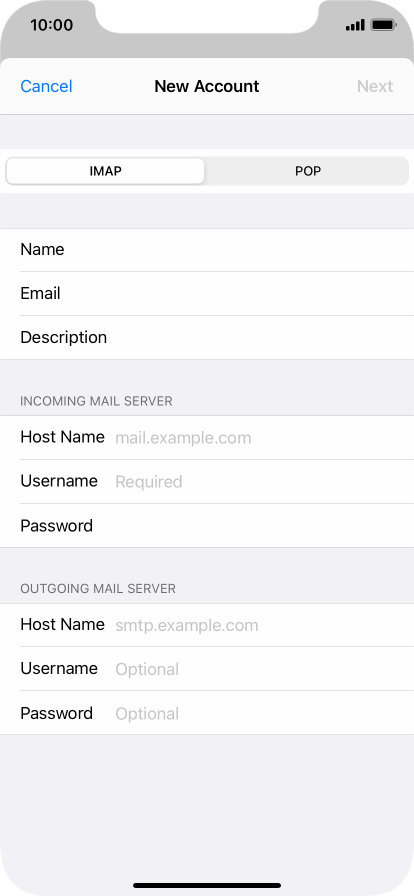Screen dimensions: 414x896
Task: Select the incoming mail Password field
Action: coord(207,525)
